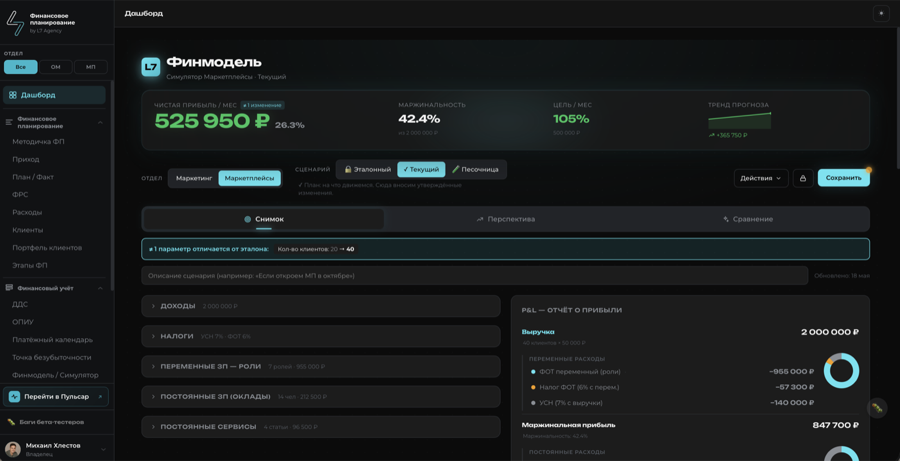This screenshot has height=461, width=900.
Task: Click the L7 badge next to Финмодель title
Action: (x=151, y=67)
